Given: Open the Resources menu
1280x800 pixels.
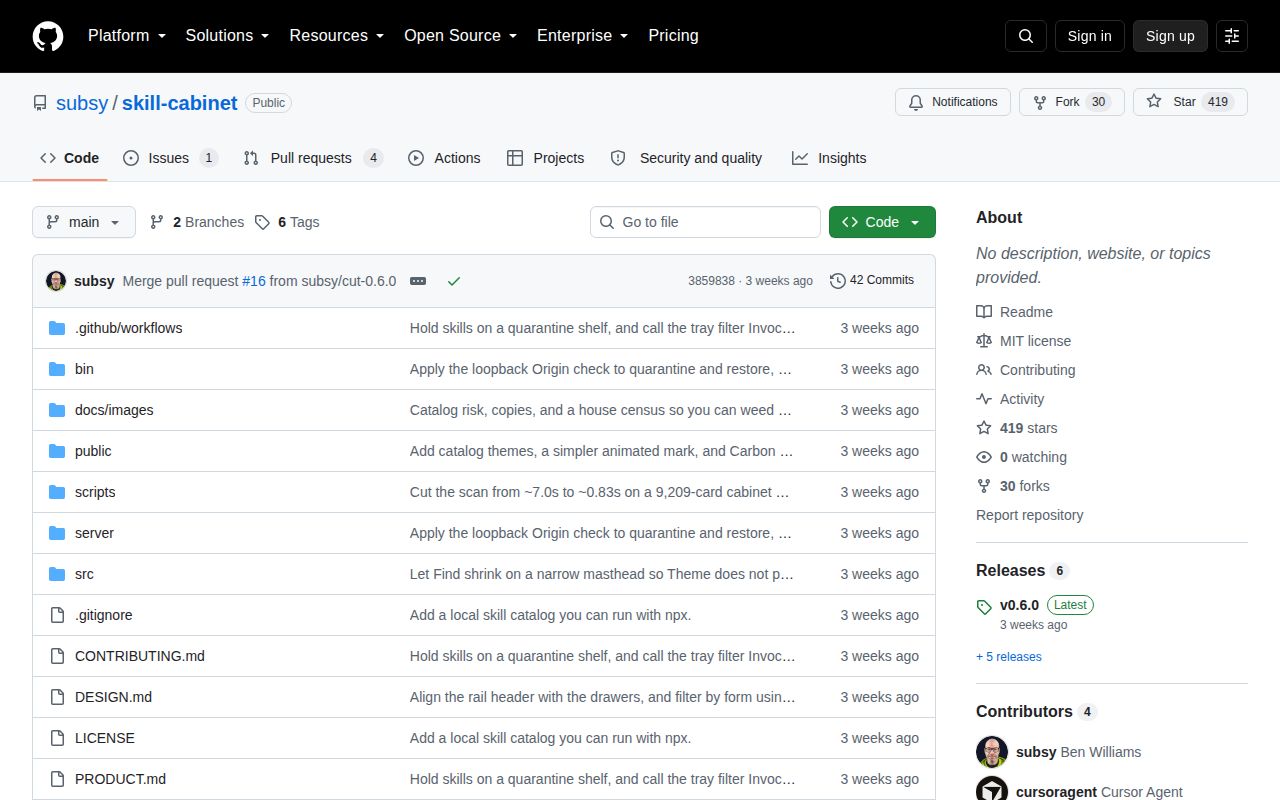Looking at the screenshot, I should (337, 36).
